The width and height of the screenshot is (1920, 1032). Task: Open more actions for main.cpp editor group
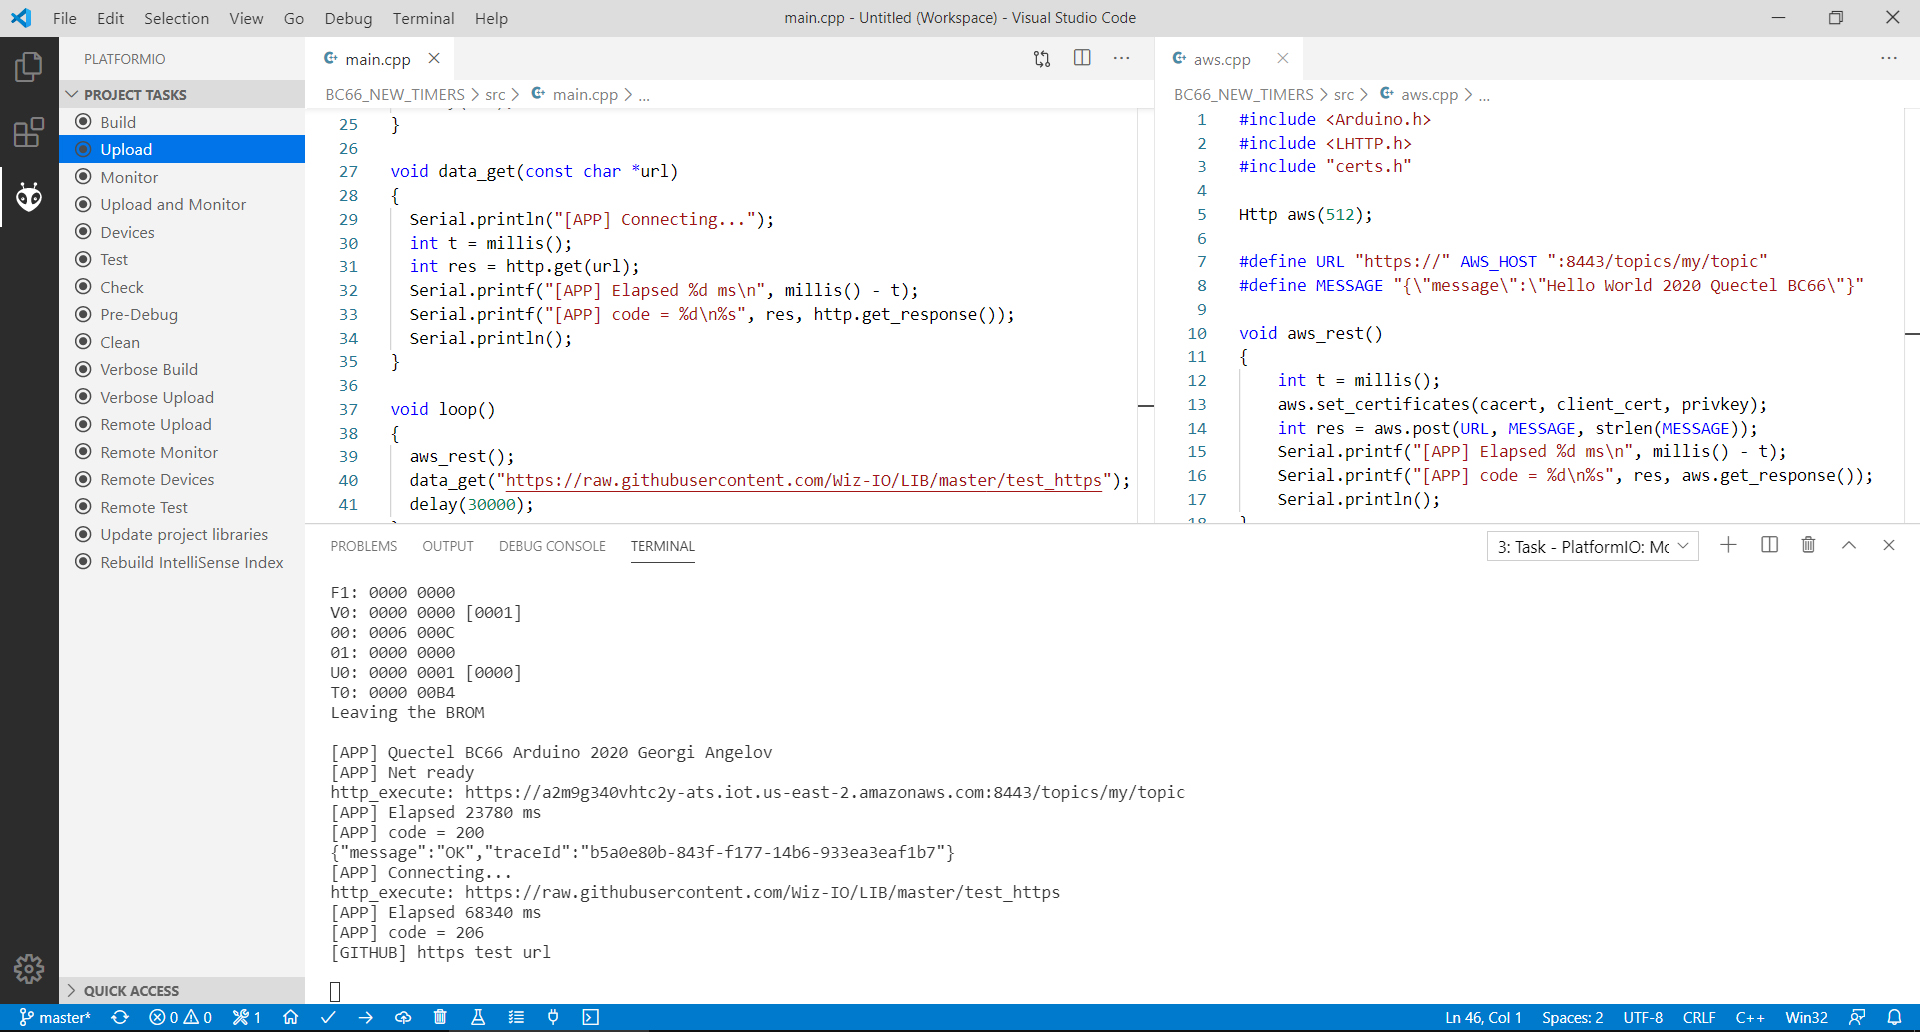coord(1122,58)
